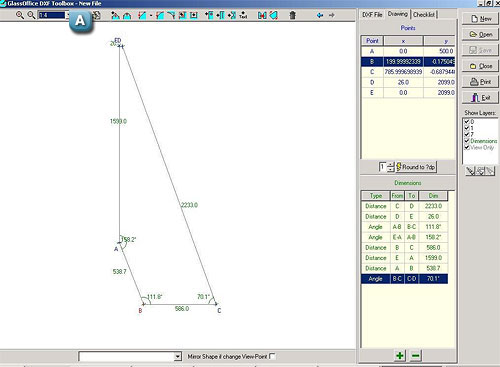Click the first add-point cyan tool icon

(x=209, y=15)
